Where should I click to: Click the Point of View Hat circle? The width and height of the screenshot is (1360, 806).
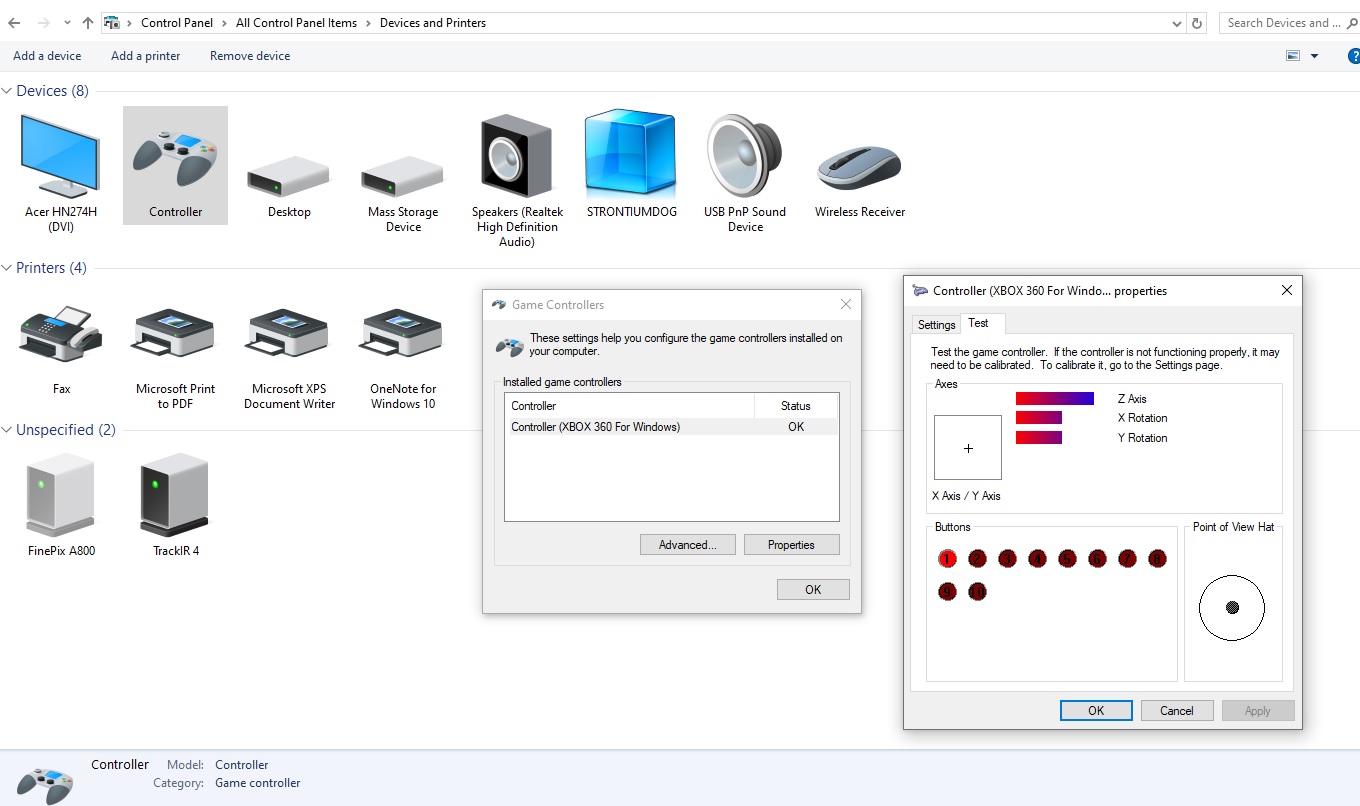click(x=1232, y=607)
